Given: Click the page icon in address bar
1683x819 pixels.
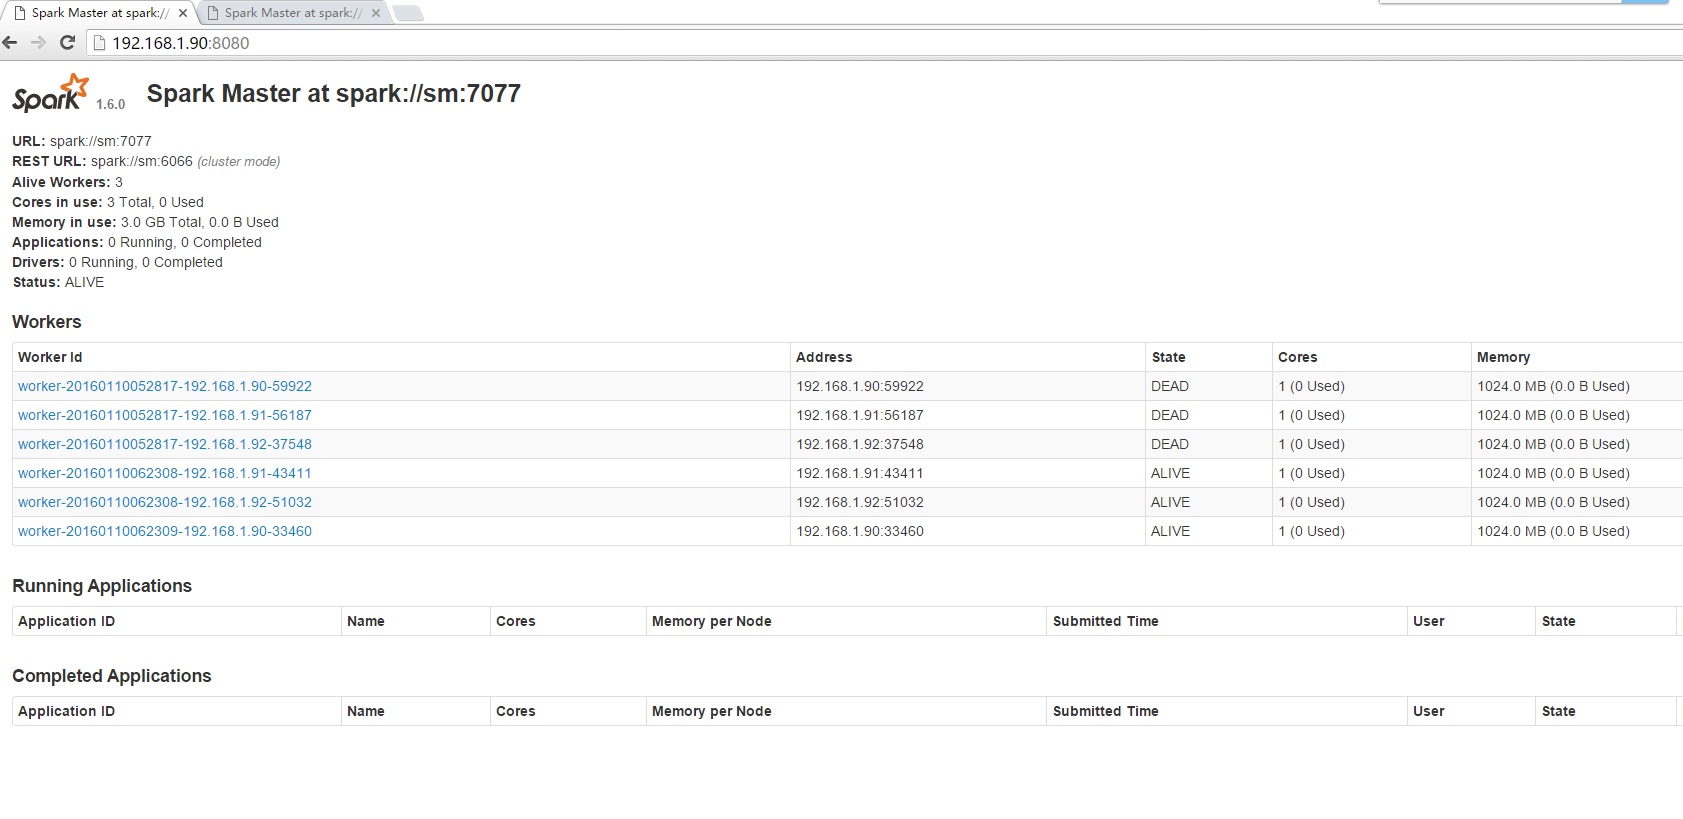Looking at the screenshot, I should [x=99, y=43].
